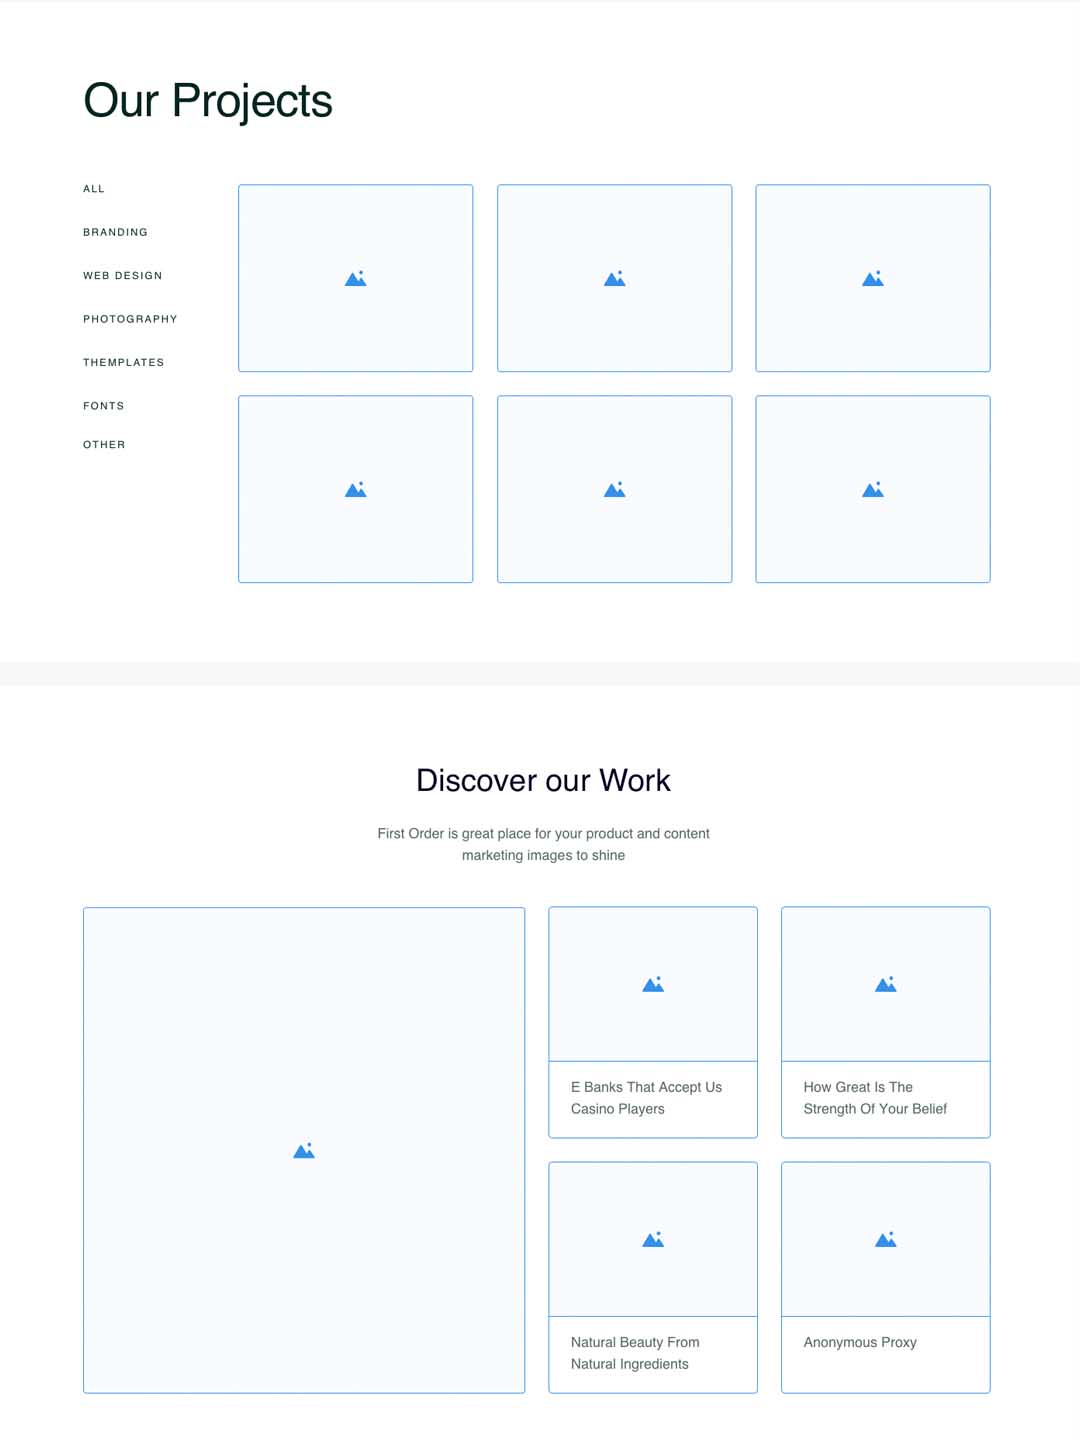
Task: Filter projects by OTHER
Action: (x=104, y=445)
